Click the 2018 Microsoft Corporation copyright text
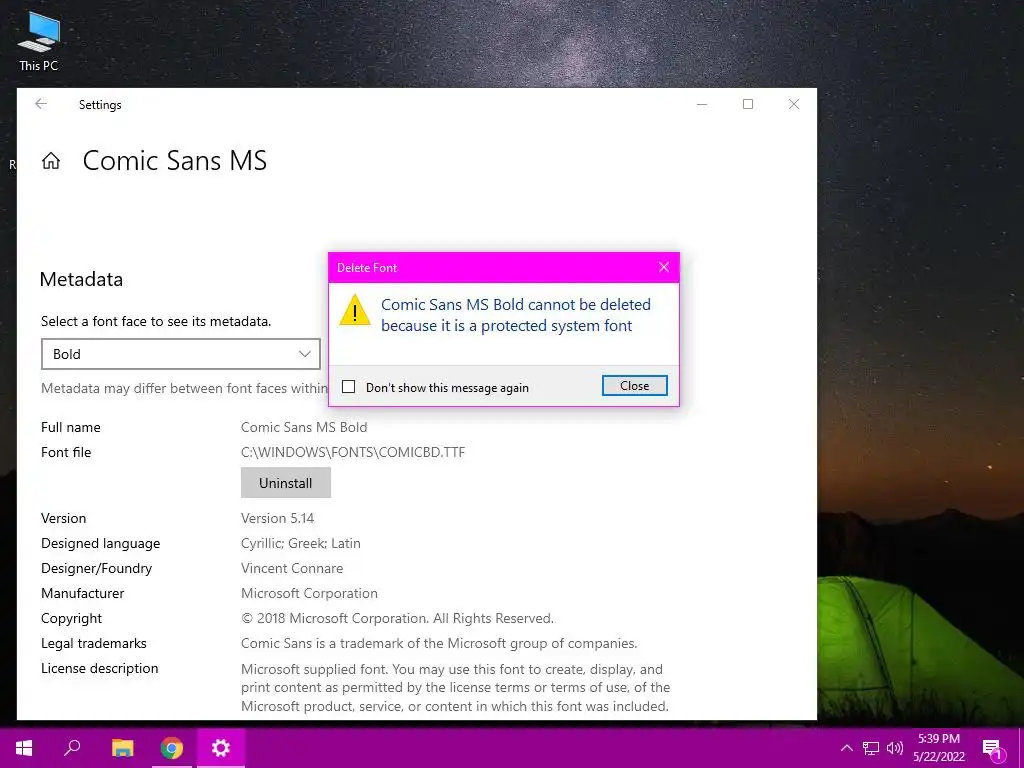This screenshot has width=1024, height=768. [x=397, y=618]
